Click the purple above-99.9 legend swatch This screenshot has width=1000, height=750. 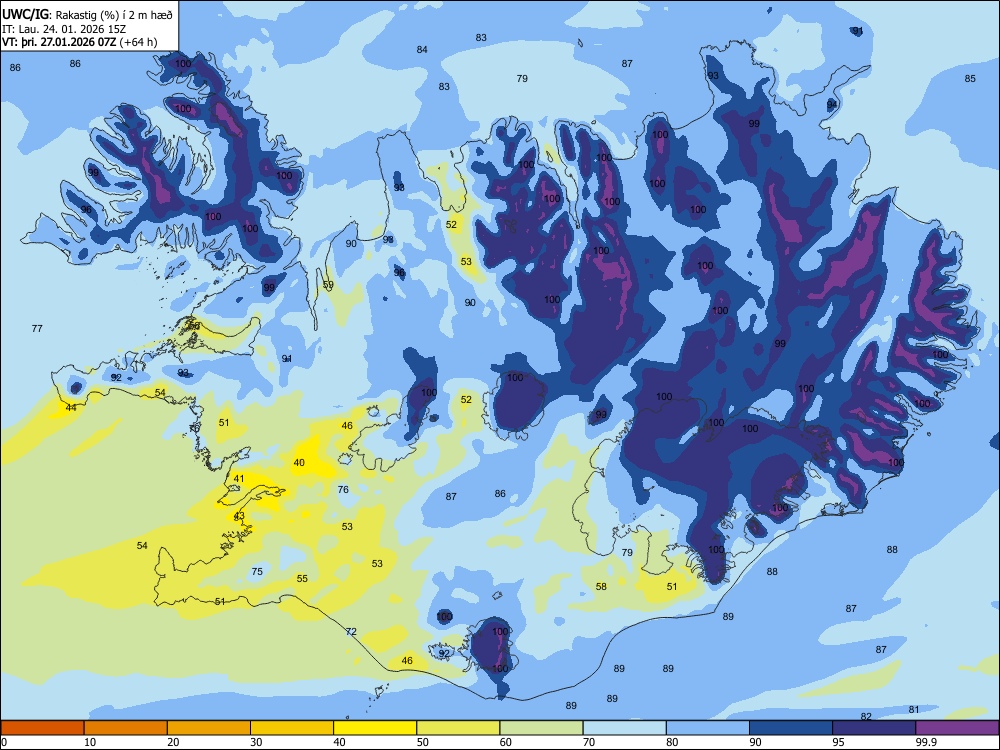pos(957,728)
